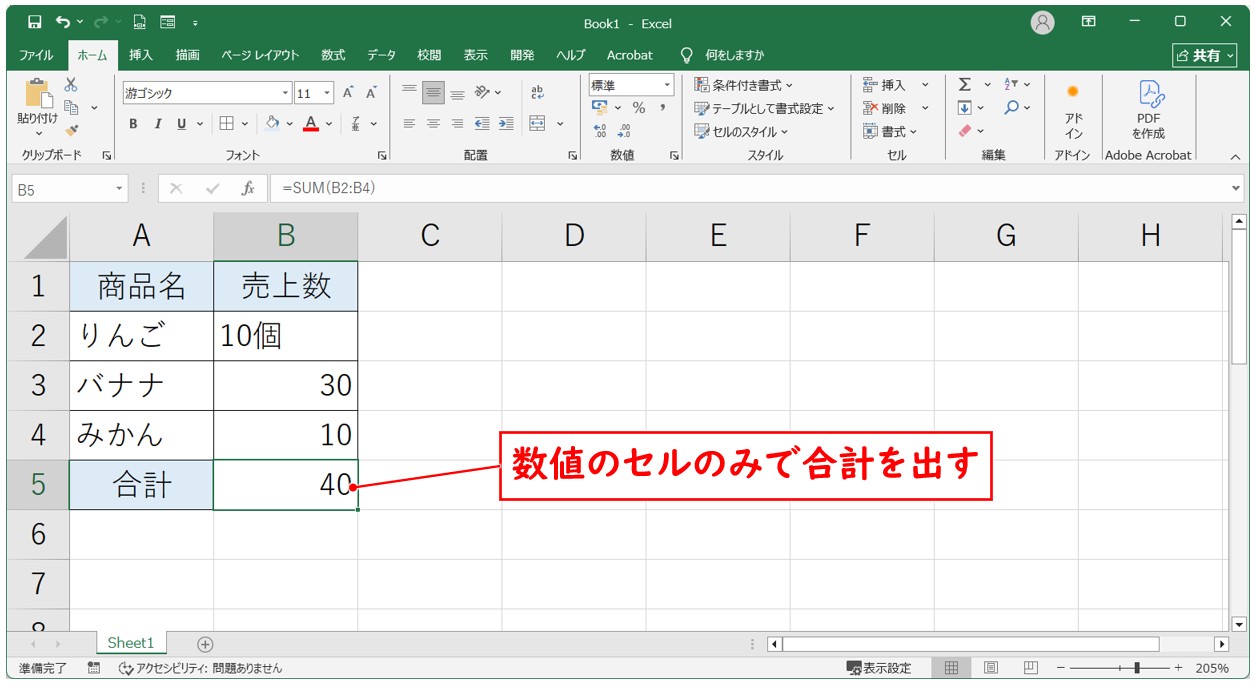Click the zoom slider handle
The height and width of the screenshot is (685, 1255).
1137,668
